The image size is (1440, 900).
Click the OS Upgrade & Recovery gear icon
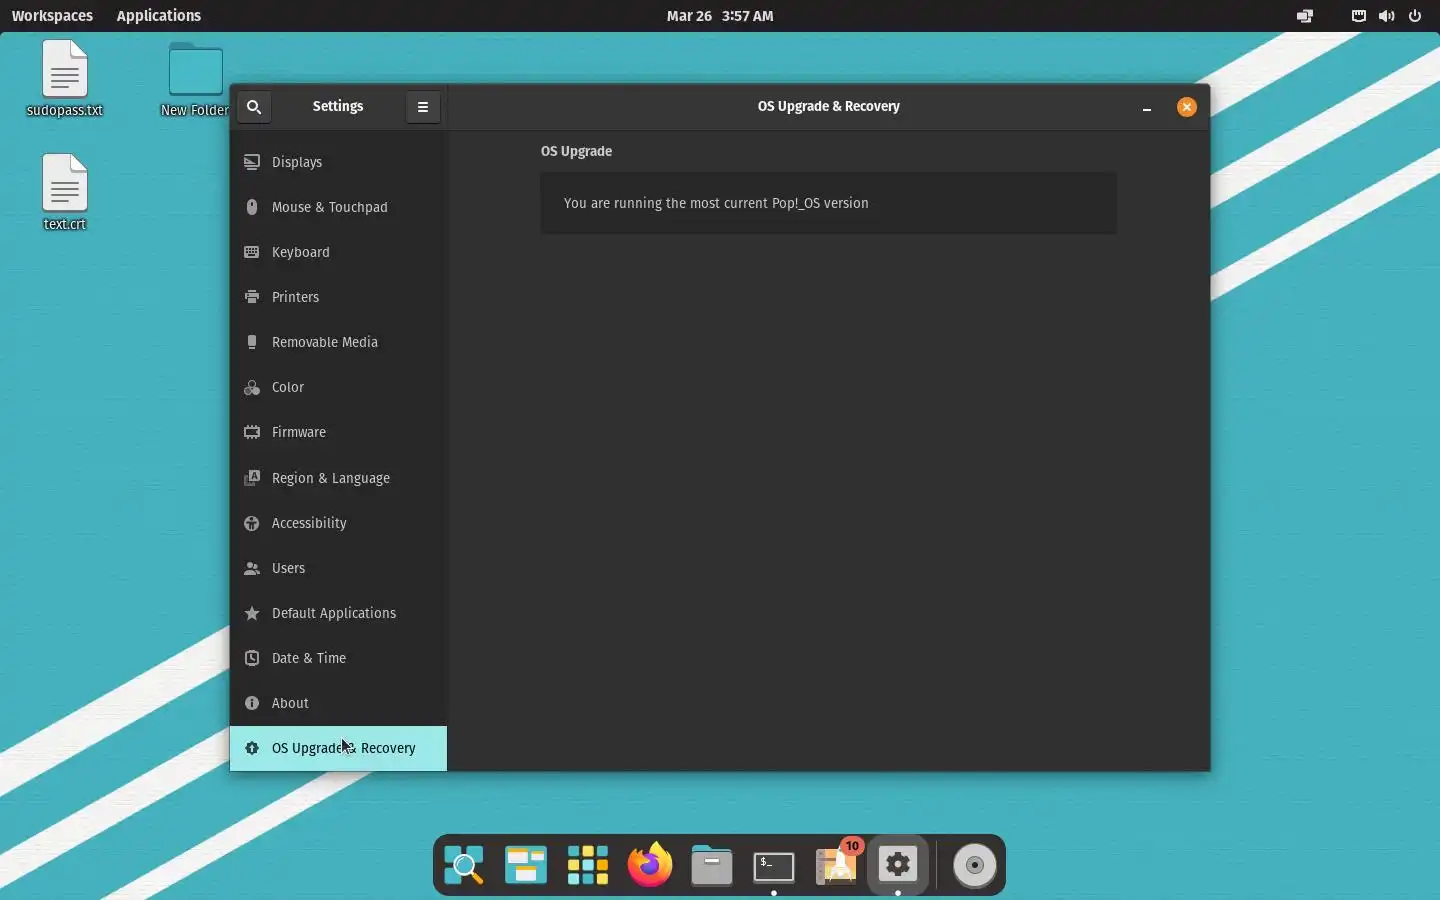(x=252, y=748)
